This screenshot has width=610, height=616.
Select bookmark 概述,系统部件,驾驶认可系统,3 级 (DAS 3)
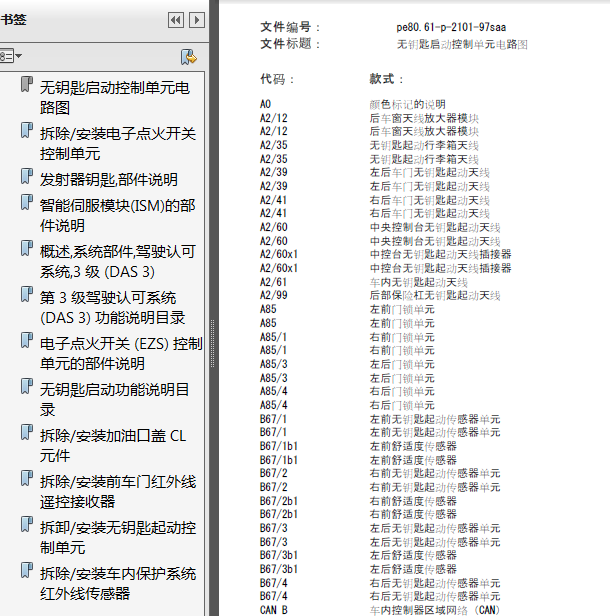tap(118, 261)
